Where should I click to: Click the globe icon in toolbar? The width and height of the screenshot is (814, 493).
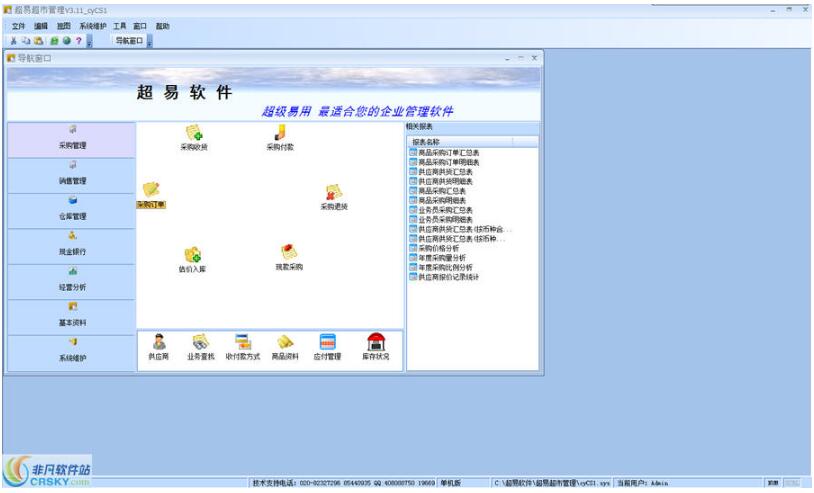click(66, 40)
